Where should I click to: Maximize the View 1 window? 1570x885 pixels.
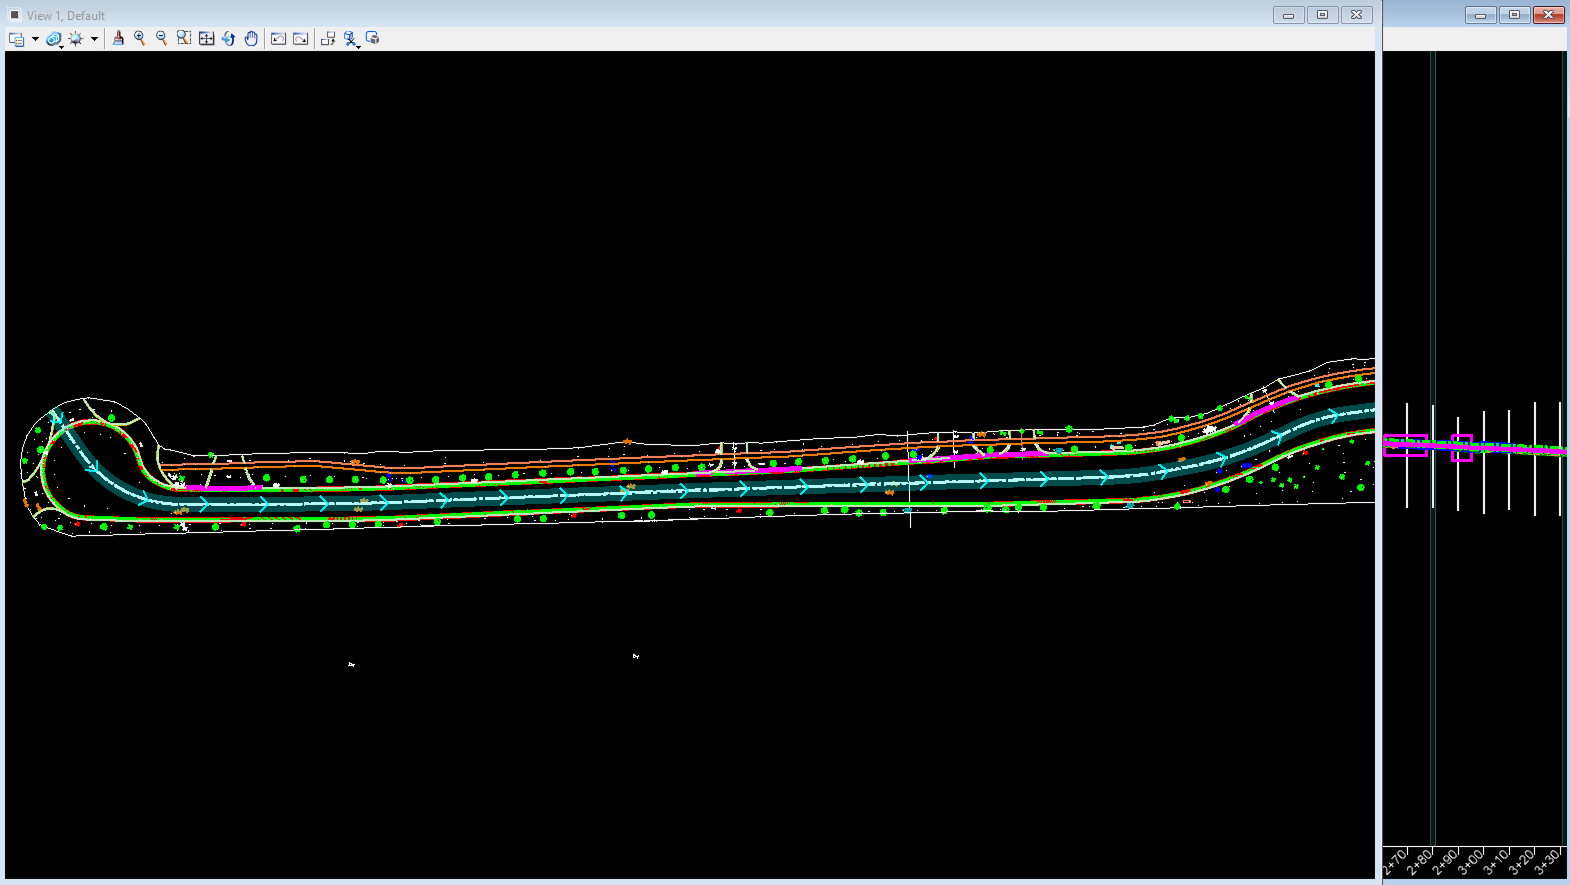point(1322,15)
